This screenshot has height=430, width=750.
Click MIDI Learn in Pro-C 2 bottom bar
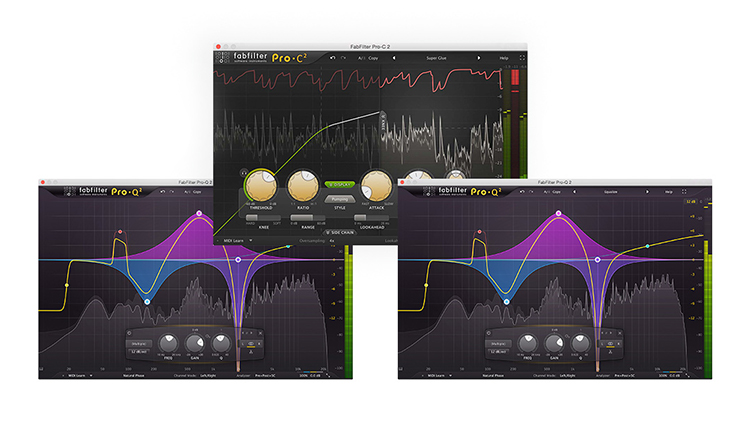point(233,241)
